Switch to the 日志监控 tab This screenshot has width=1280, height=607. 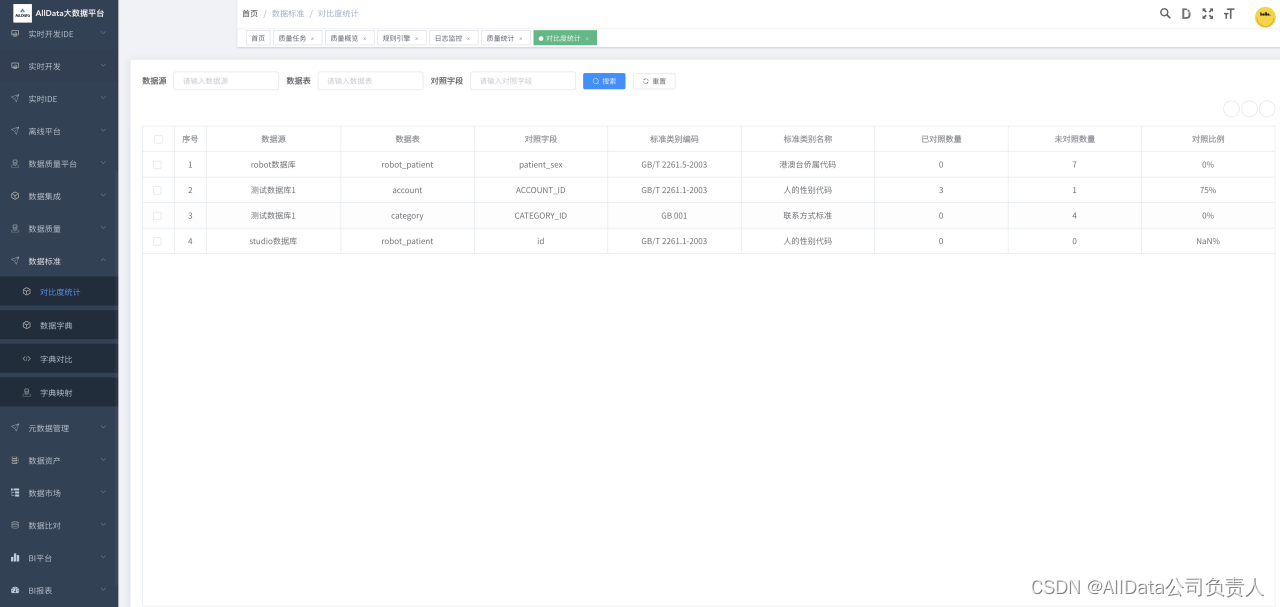pyautogui.click(x=453, y=38)
